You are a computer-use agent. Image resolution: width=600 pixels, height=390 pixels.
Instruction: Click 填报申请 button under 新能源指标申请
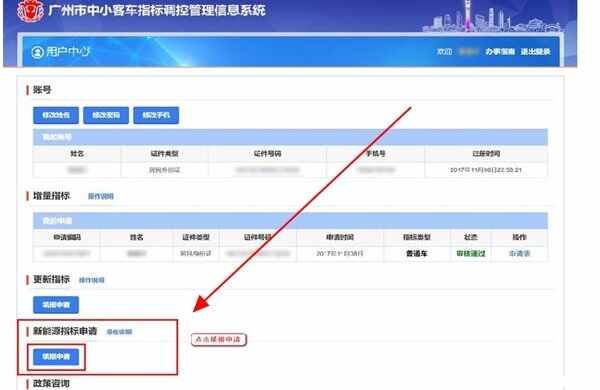[56, 357]
